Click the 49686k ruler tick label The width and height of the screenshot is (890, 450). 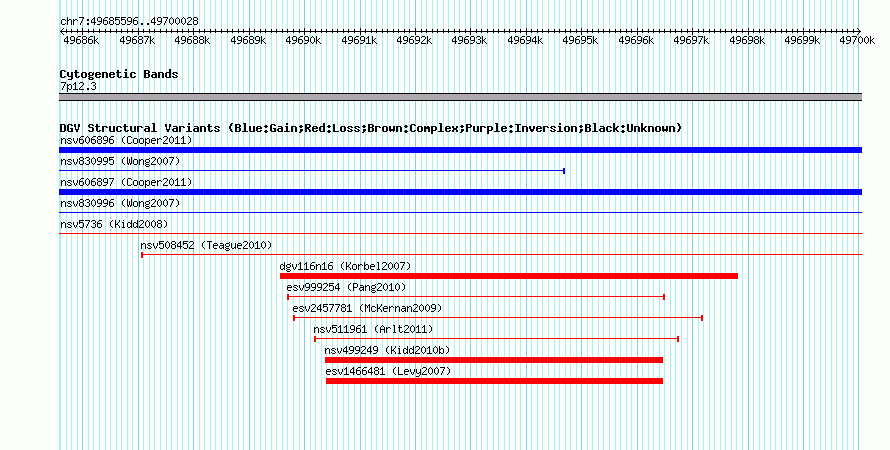click(81, 40)
